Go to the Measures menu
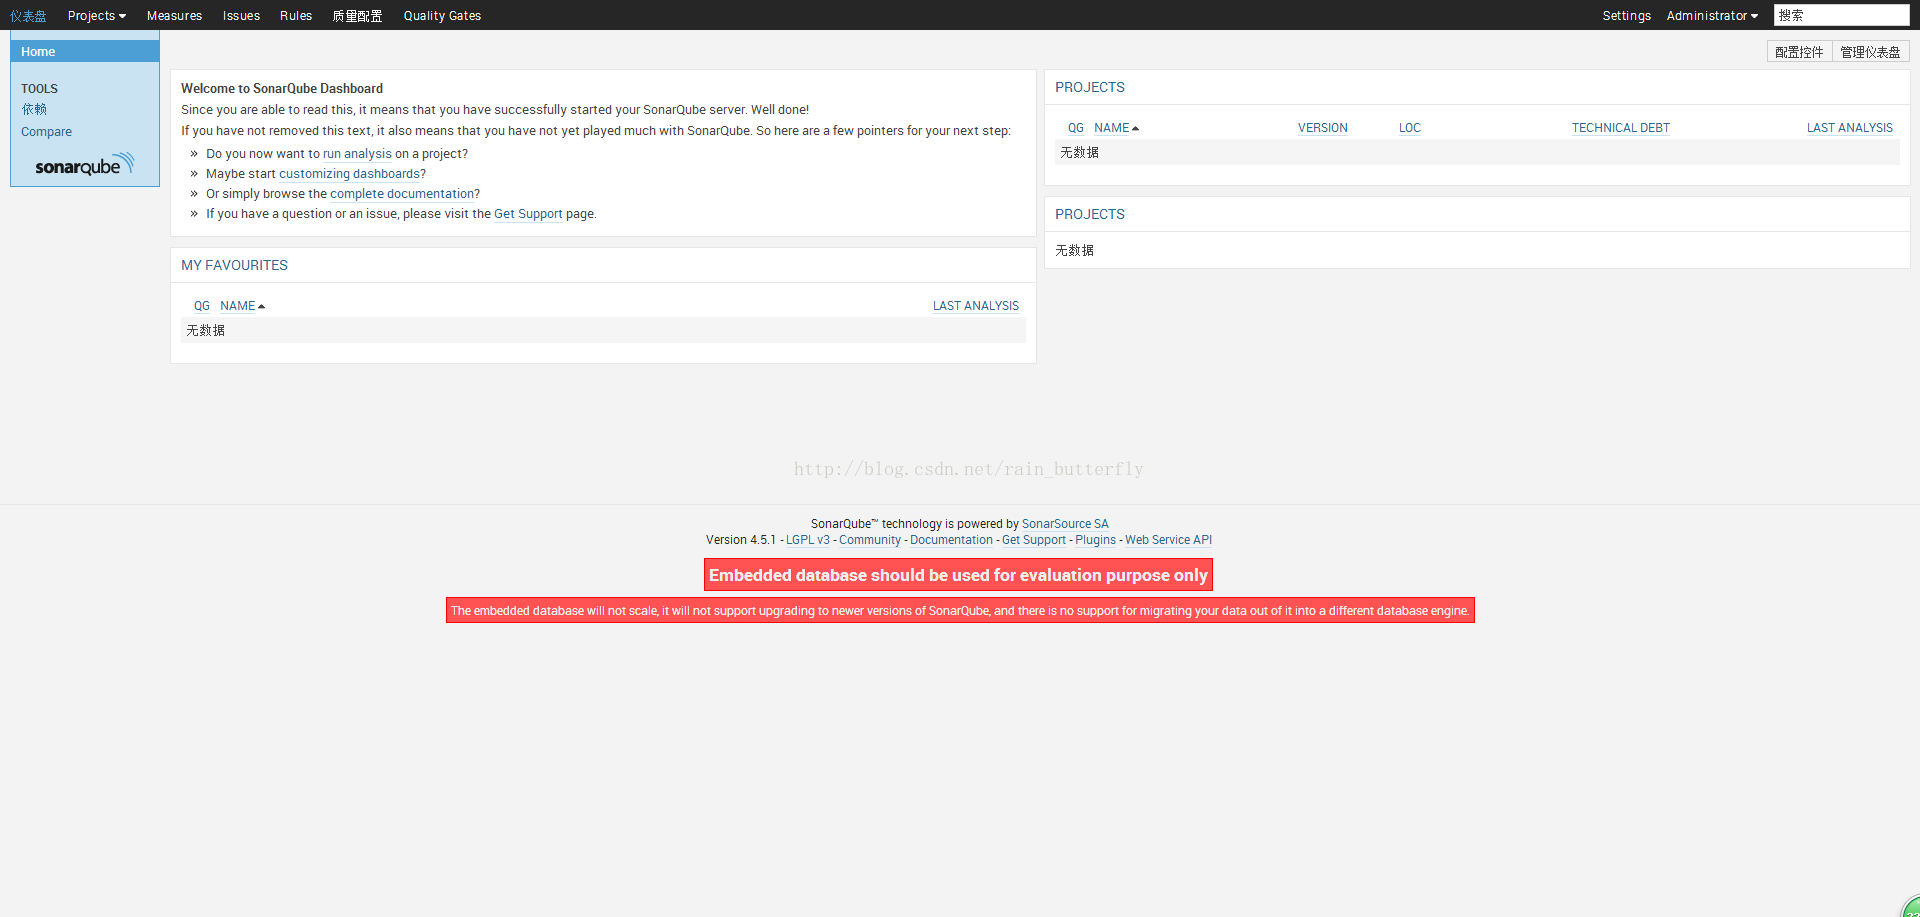 174,16
